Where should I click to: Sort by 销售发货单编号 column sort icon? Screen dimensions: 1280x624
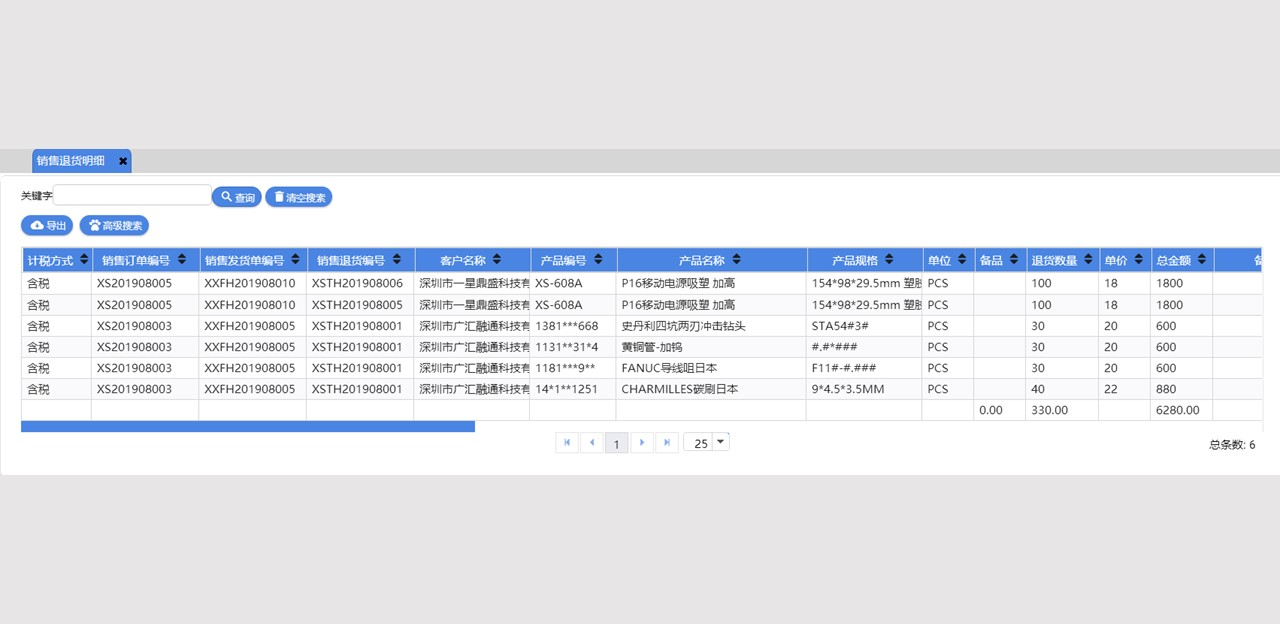click(295, 260)
